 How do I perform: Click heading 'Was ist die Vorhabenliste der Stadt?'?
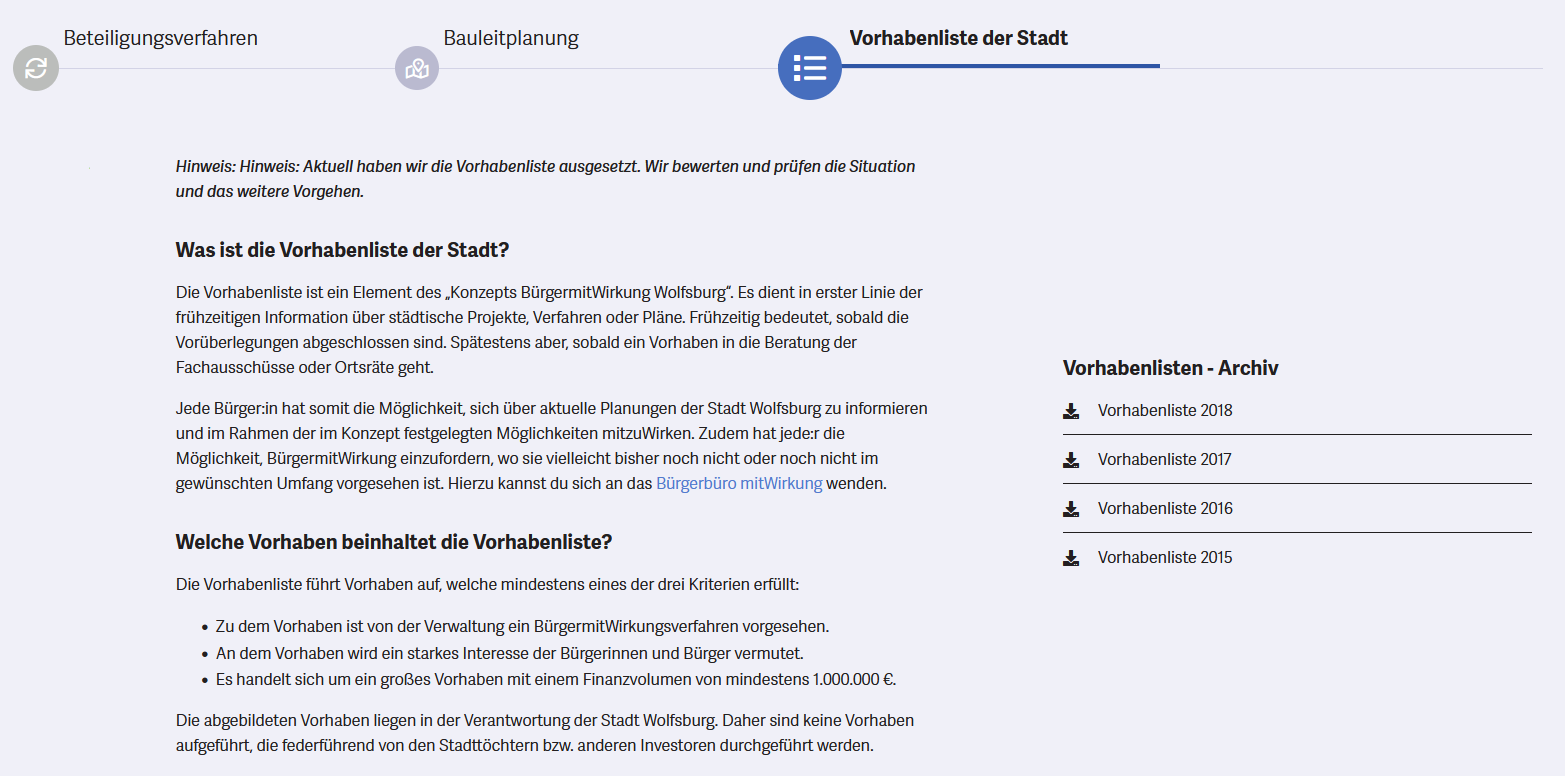(x=342, y=250)
